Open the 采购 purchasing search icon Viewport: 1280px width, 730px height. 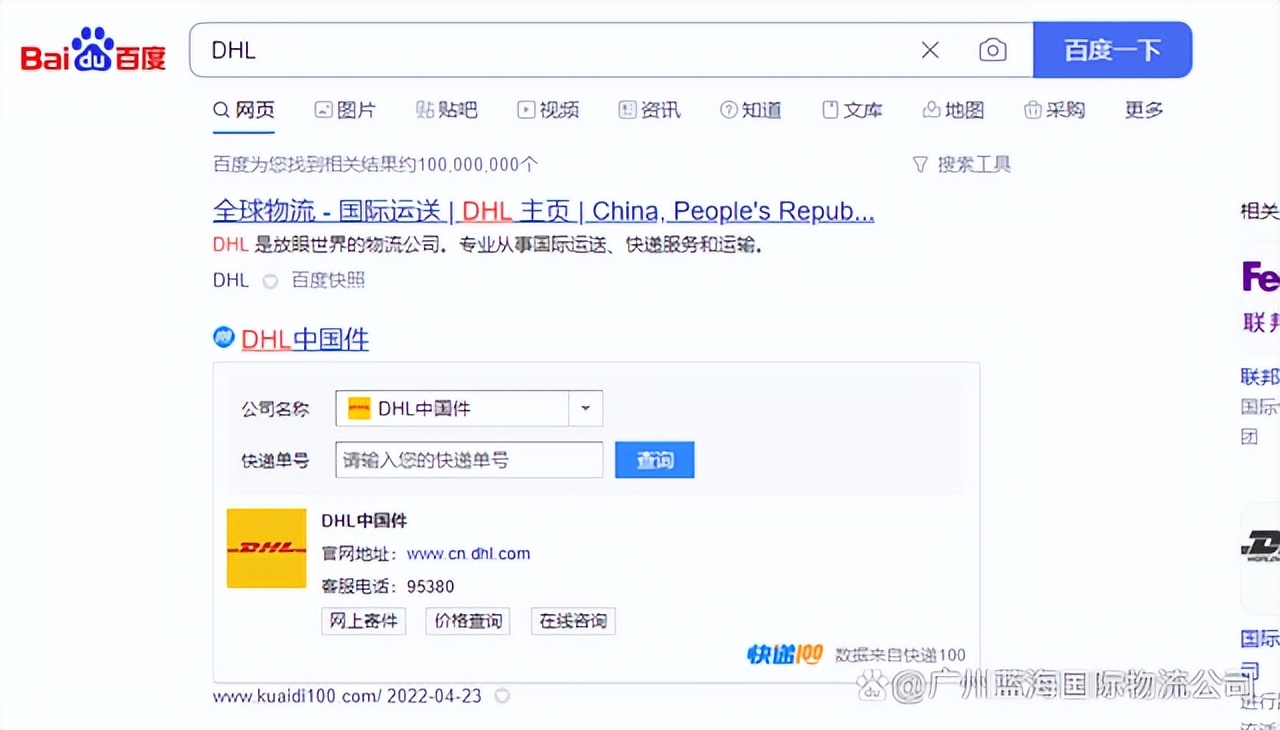(1055, 110)
